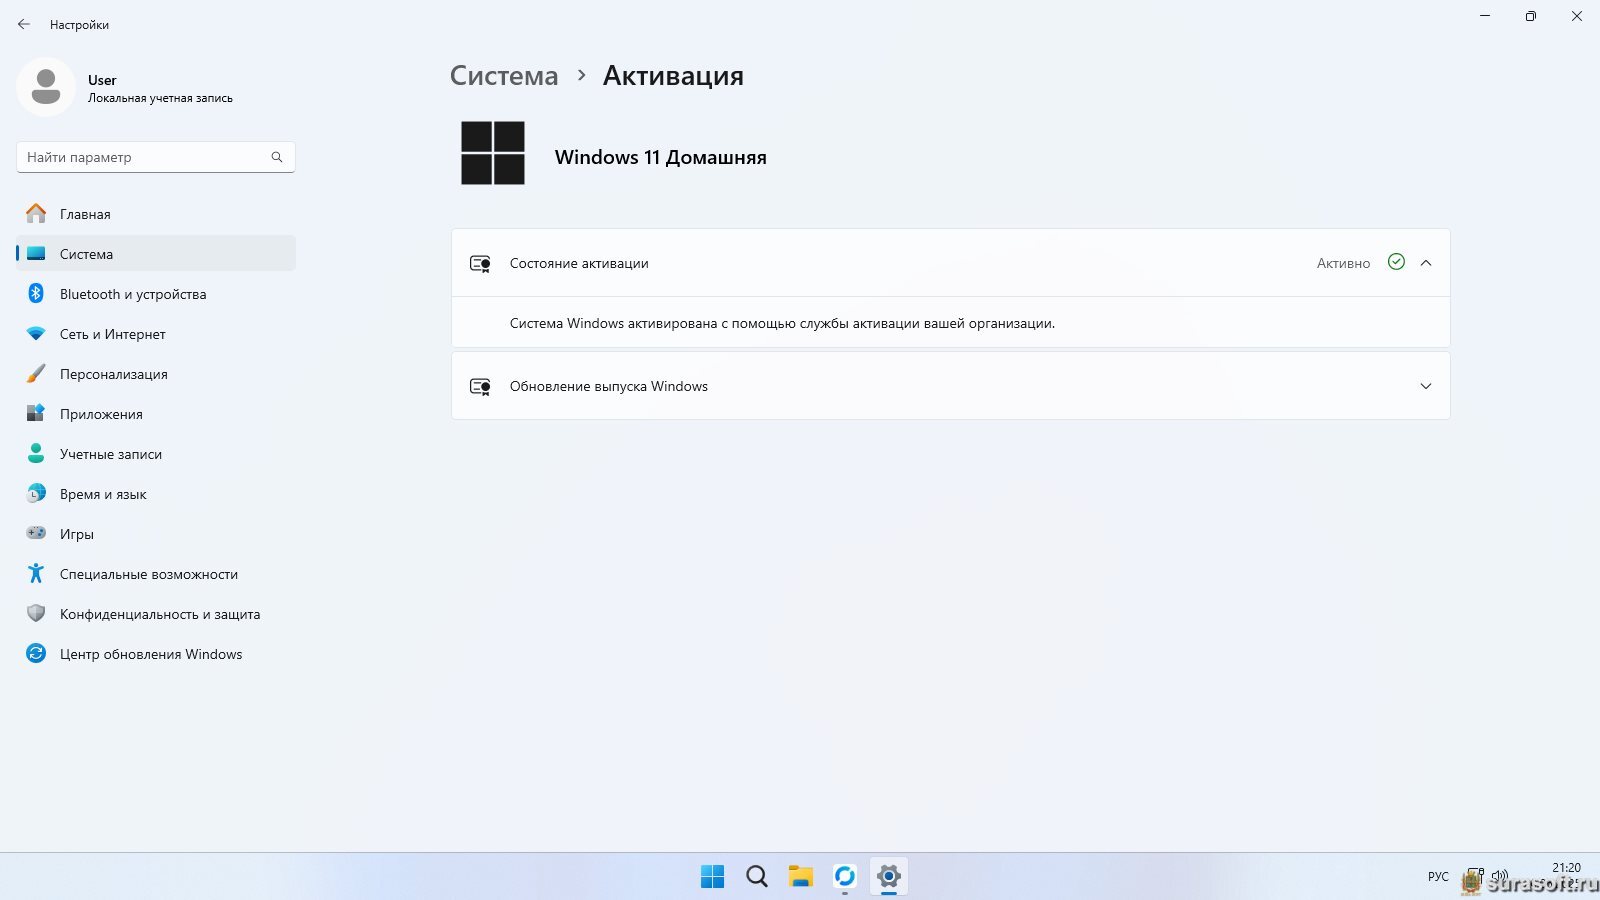Open the User account avatar
This screenshot has width=1600, height=900.
[46, 87]
